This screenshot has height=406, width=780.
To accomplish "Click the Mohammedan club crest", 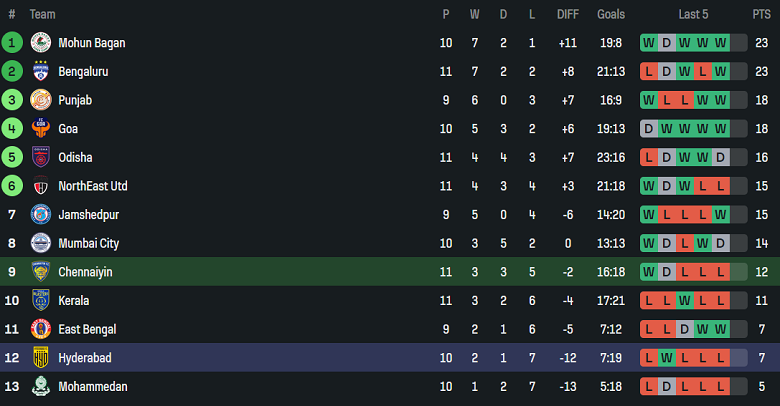I will click(41, 386).
